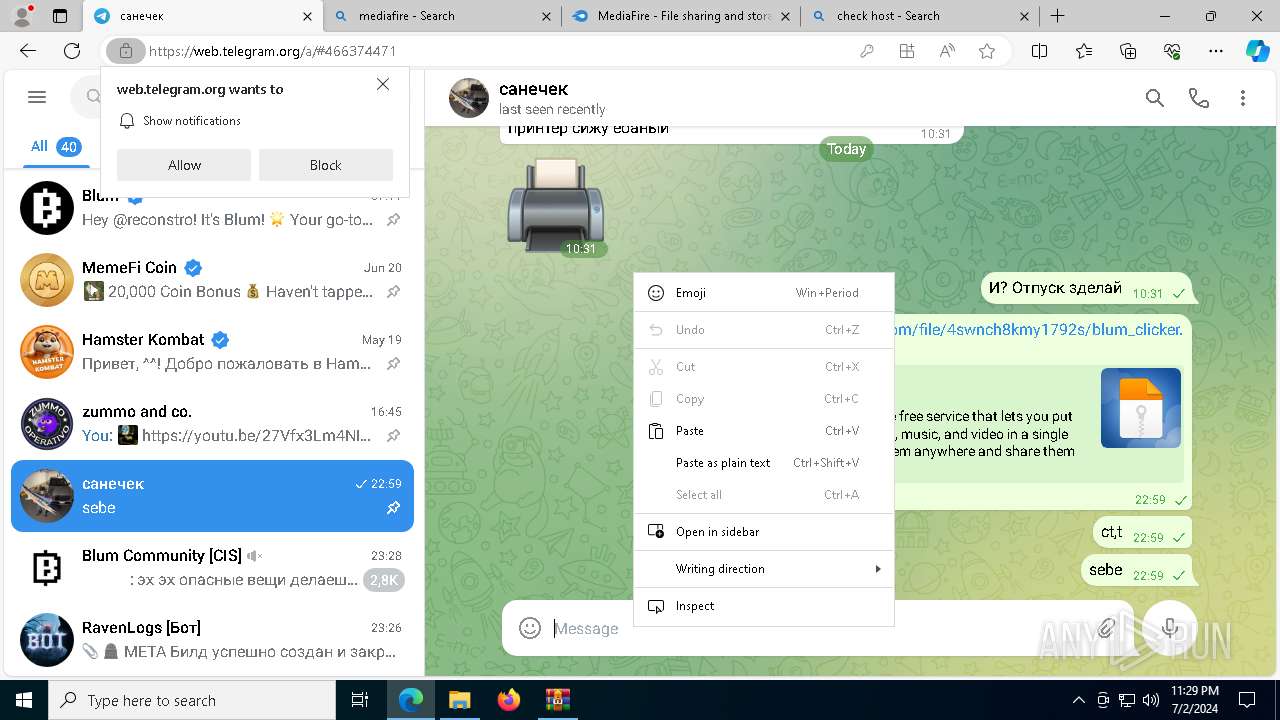This screenshot has height=720, width=1280.
Task: Open the chat's more options menu
Action: (x=1243, y=98)
